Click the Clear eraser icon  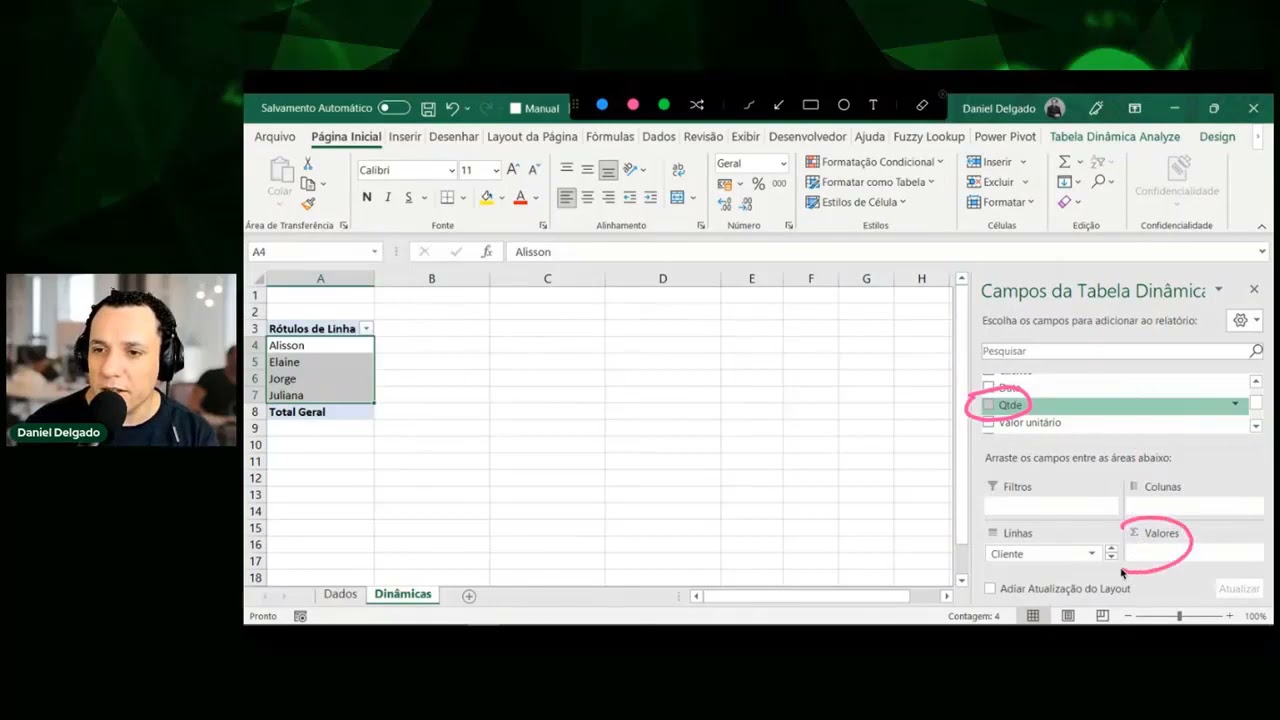tap(1064, 202)
